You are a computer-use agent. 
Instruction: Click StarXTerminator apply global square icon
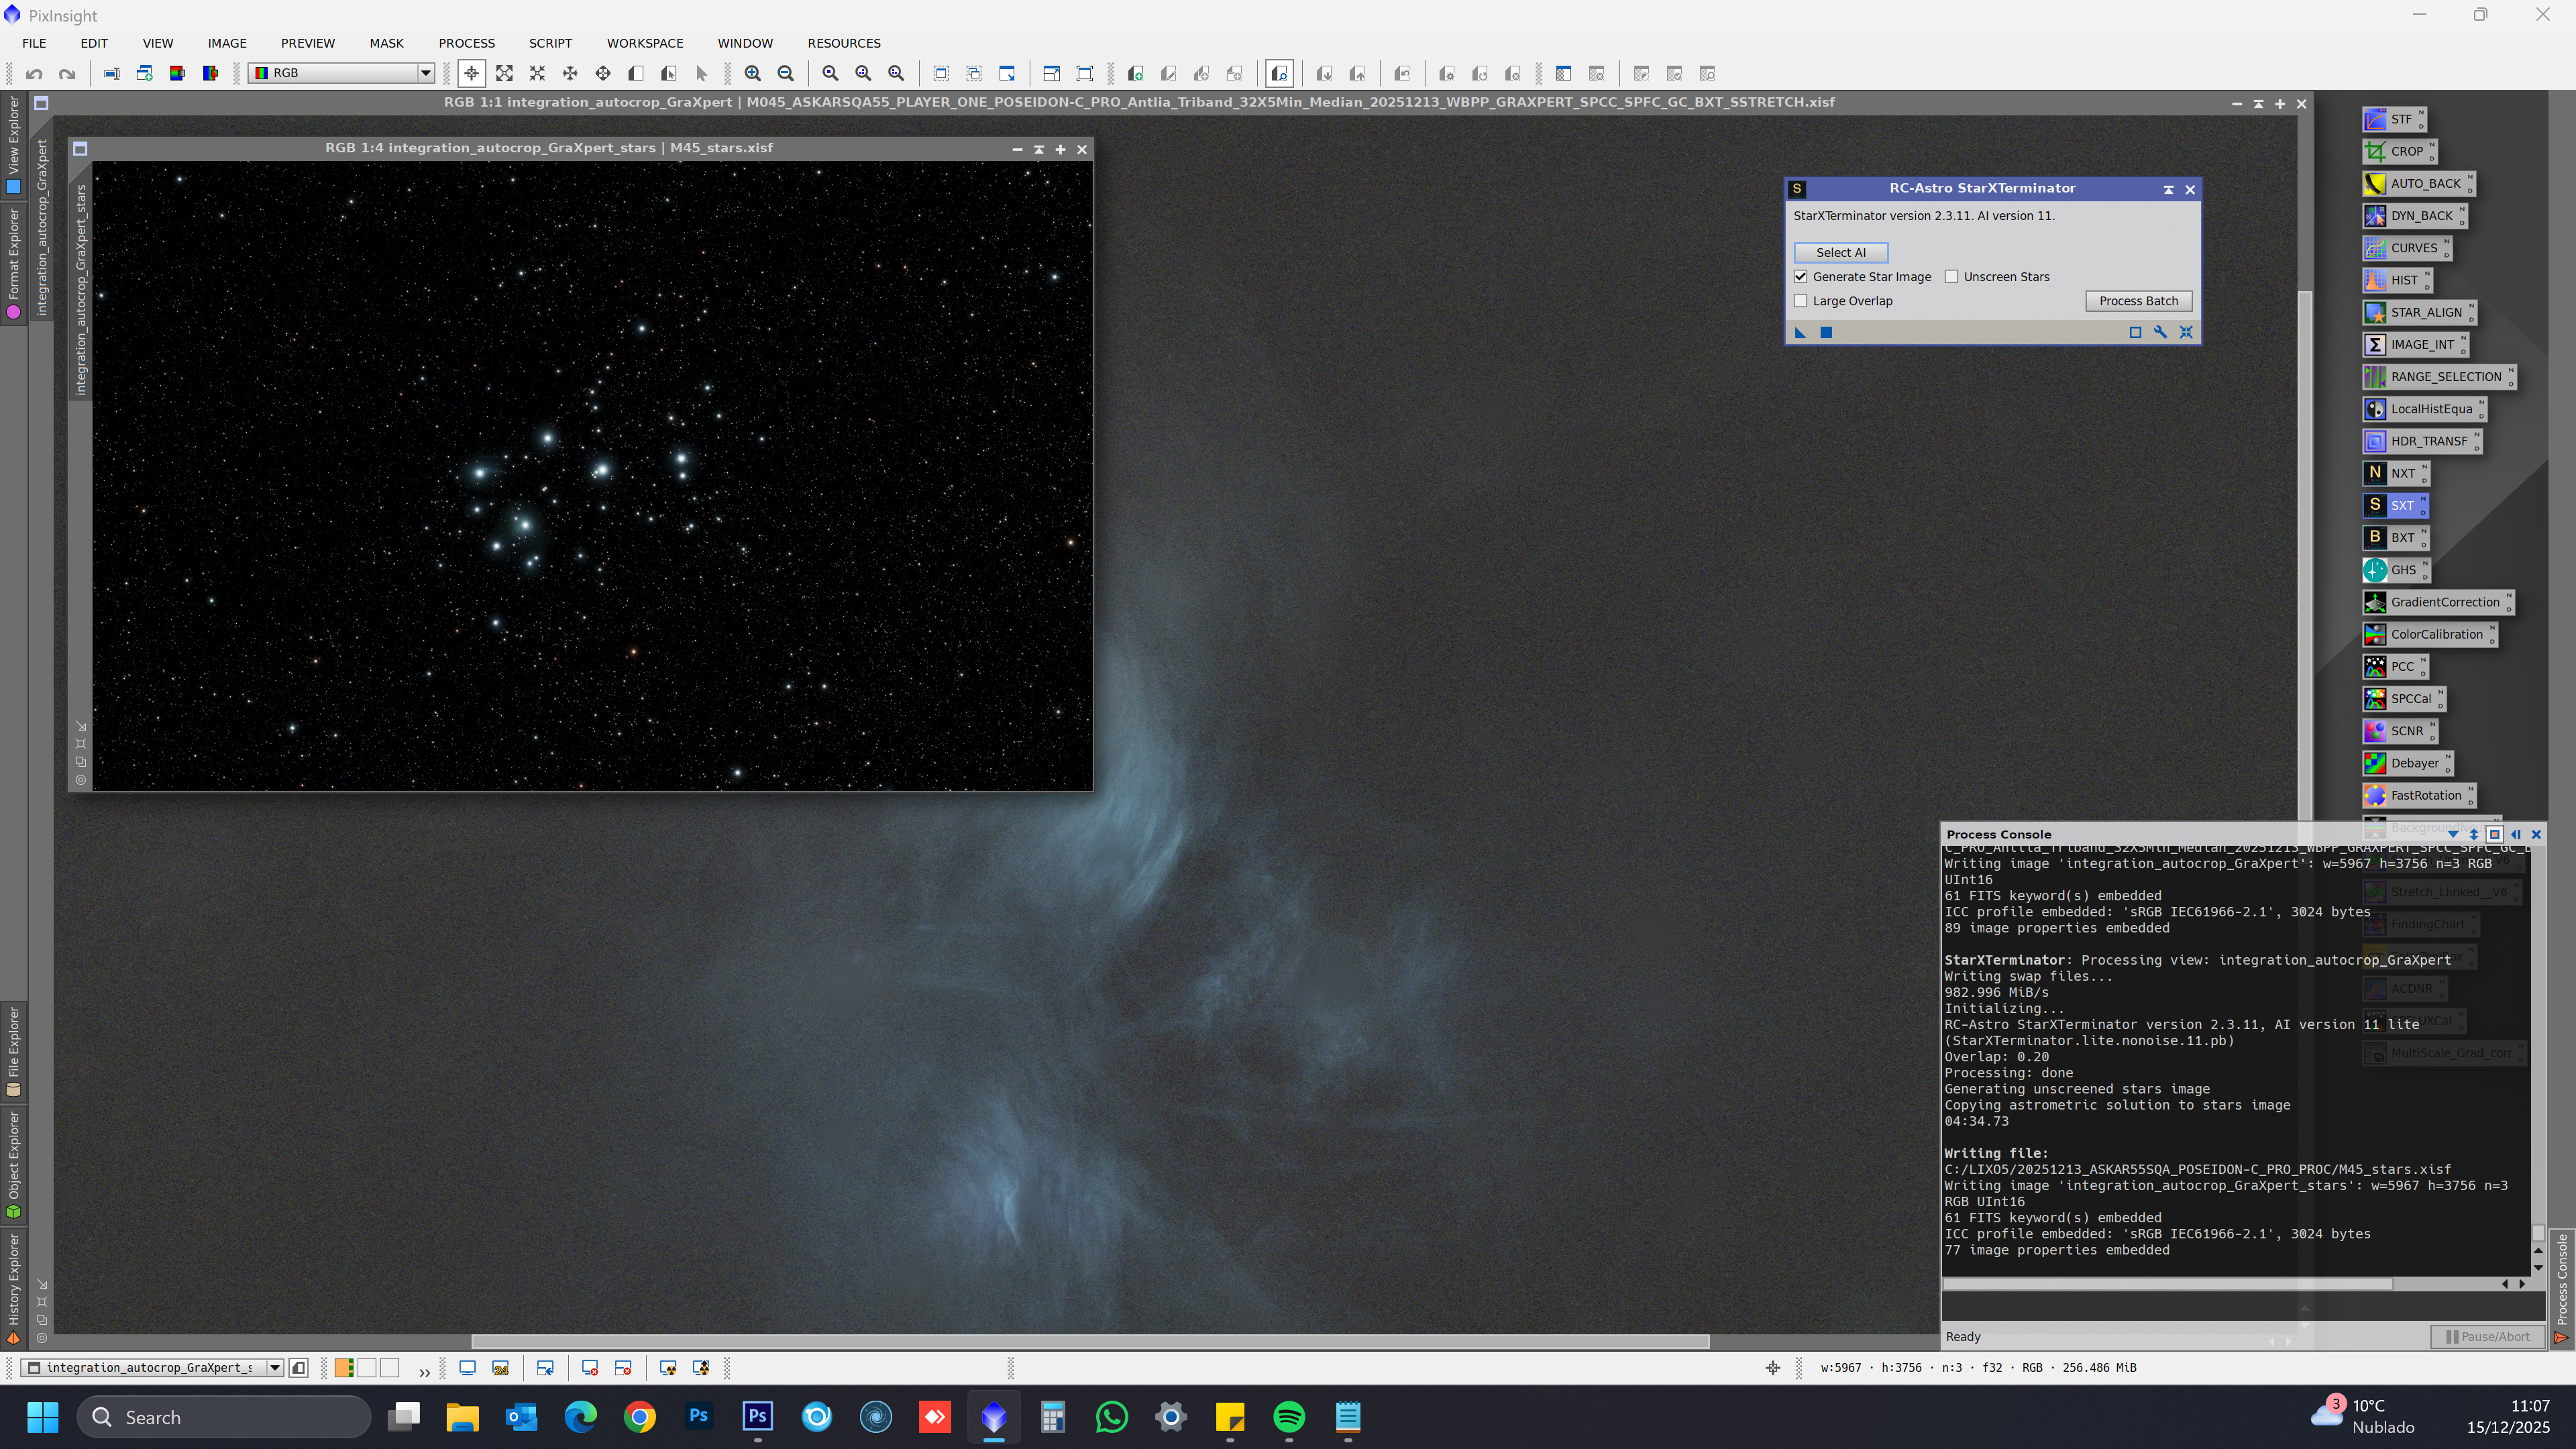point(1826,333)
